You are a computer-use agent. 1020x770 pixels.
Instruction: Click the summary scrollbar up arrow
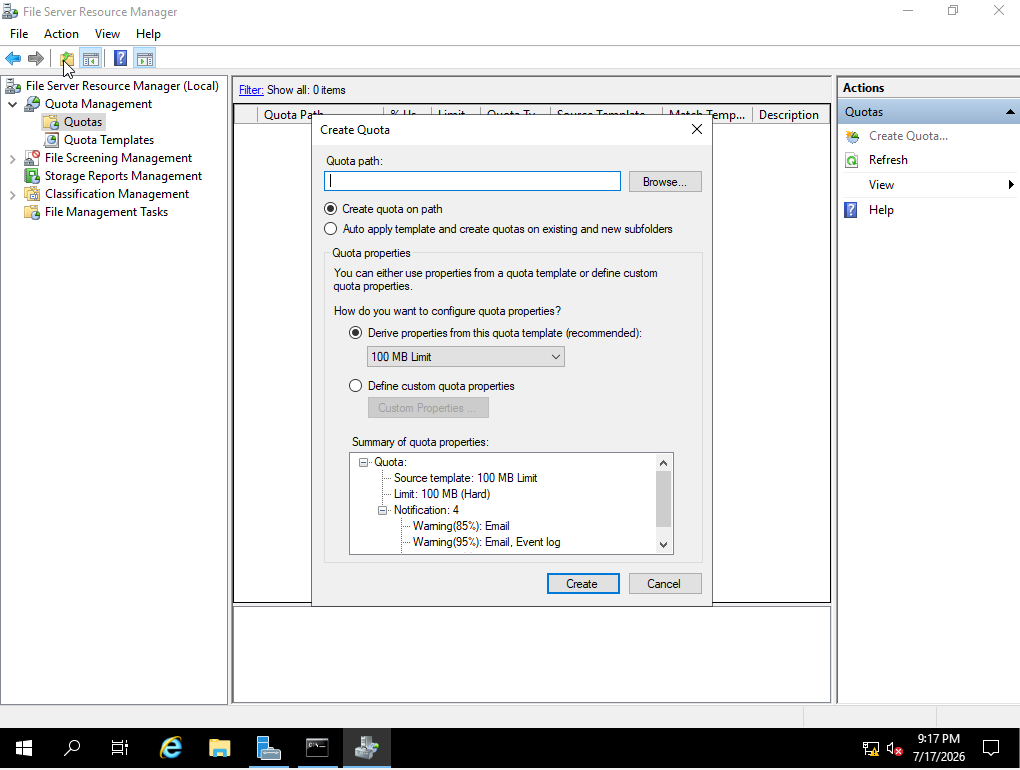(663, 463)
